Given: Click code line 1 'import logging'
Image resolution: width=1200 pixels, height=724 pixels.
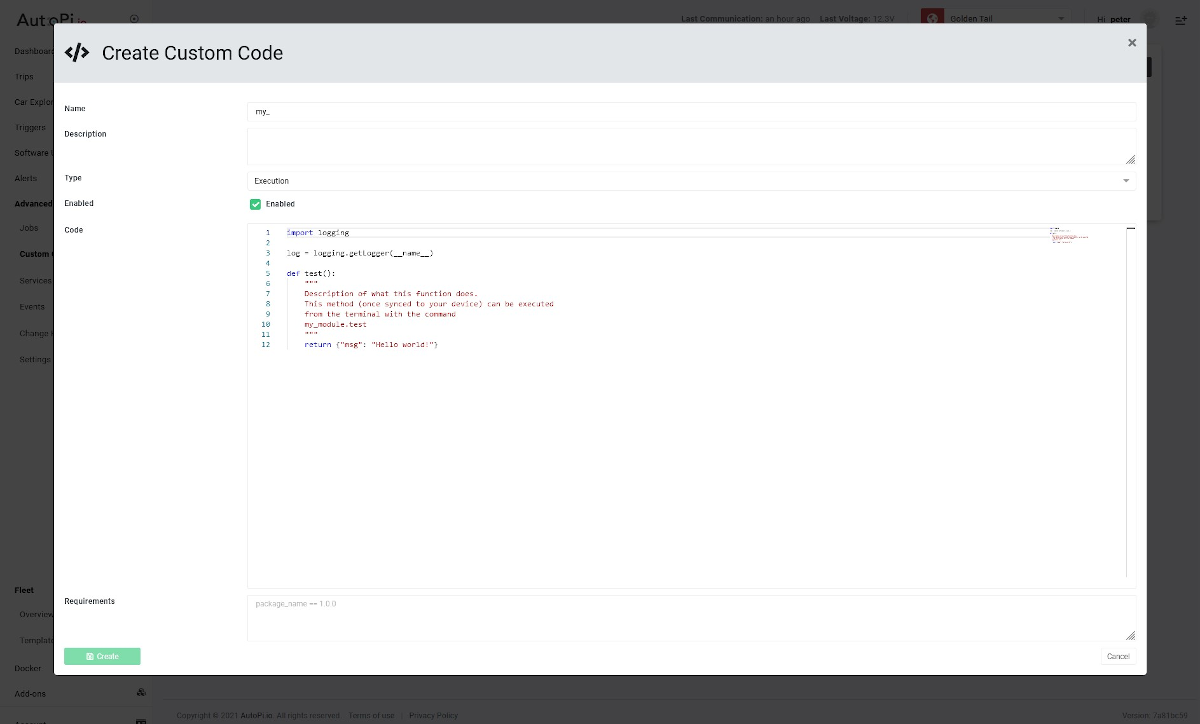Looking at the screenshot, I should (318, 232).
